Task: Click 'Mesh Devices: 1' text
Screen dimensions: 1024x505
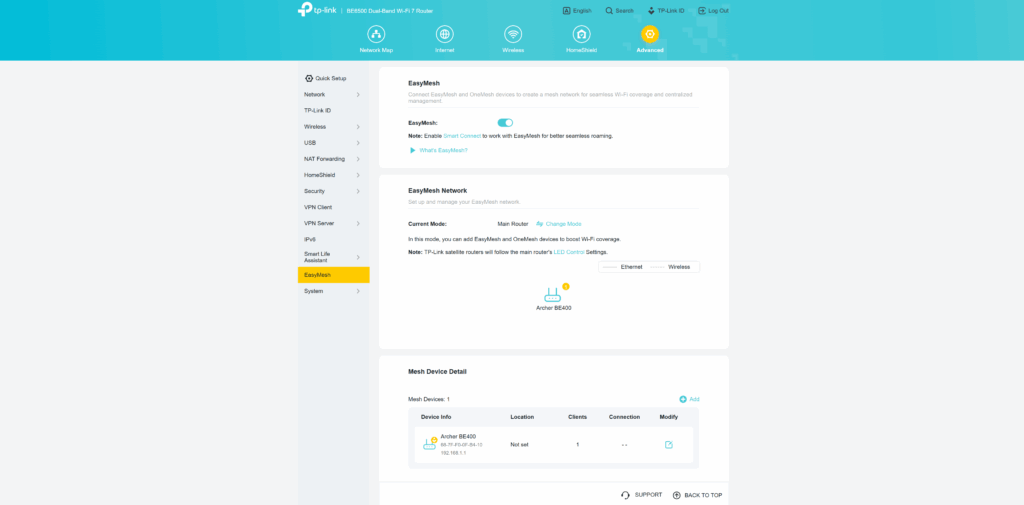Action: click(429, 399)
